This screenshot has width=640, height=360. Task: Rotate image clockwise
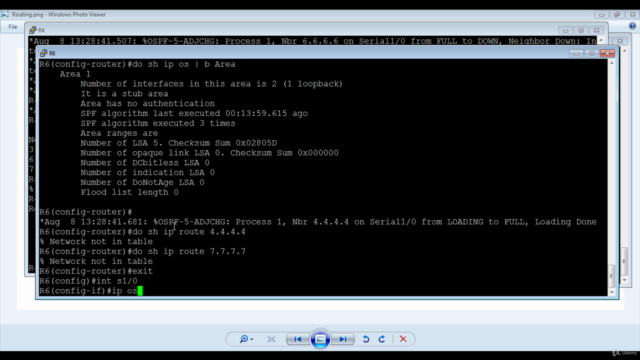[x=382, y=339]
